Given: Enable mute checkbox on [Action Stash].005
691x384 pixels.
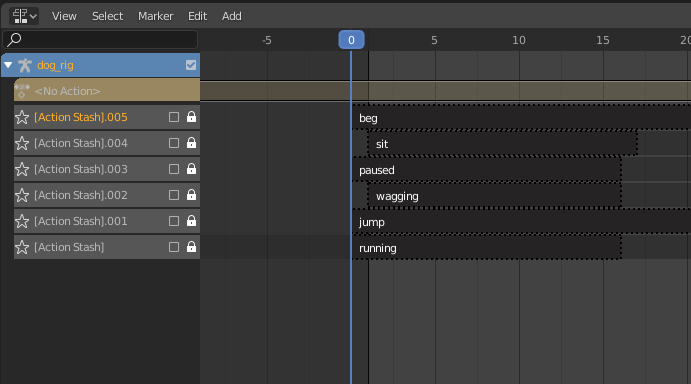Looking at the screenshot, I should [174, 117].
